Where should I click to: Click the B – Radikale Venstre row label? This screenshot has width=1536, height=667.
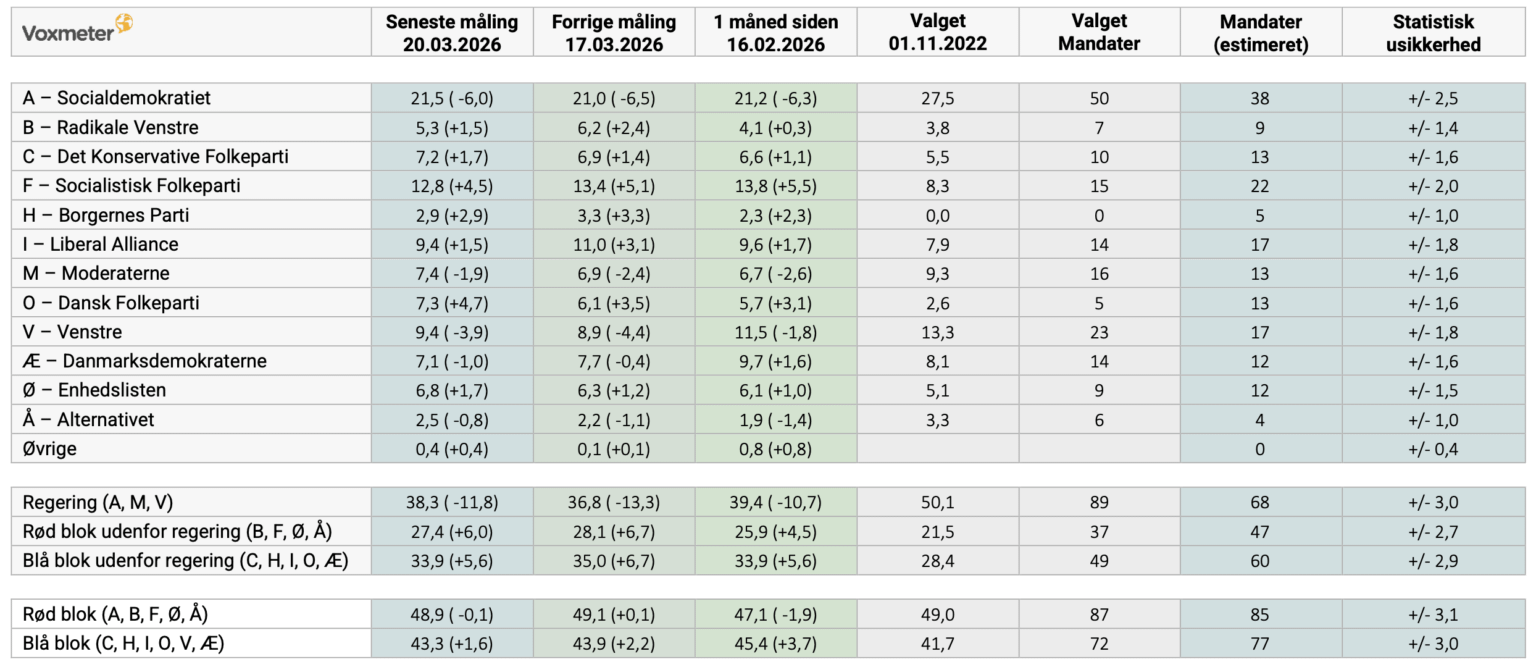[x=111, y=127]
